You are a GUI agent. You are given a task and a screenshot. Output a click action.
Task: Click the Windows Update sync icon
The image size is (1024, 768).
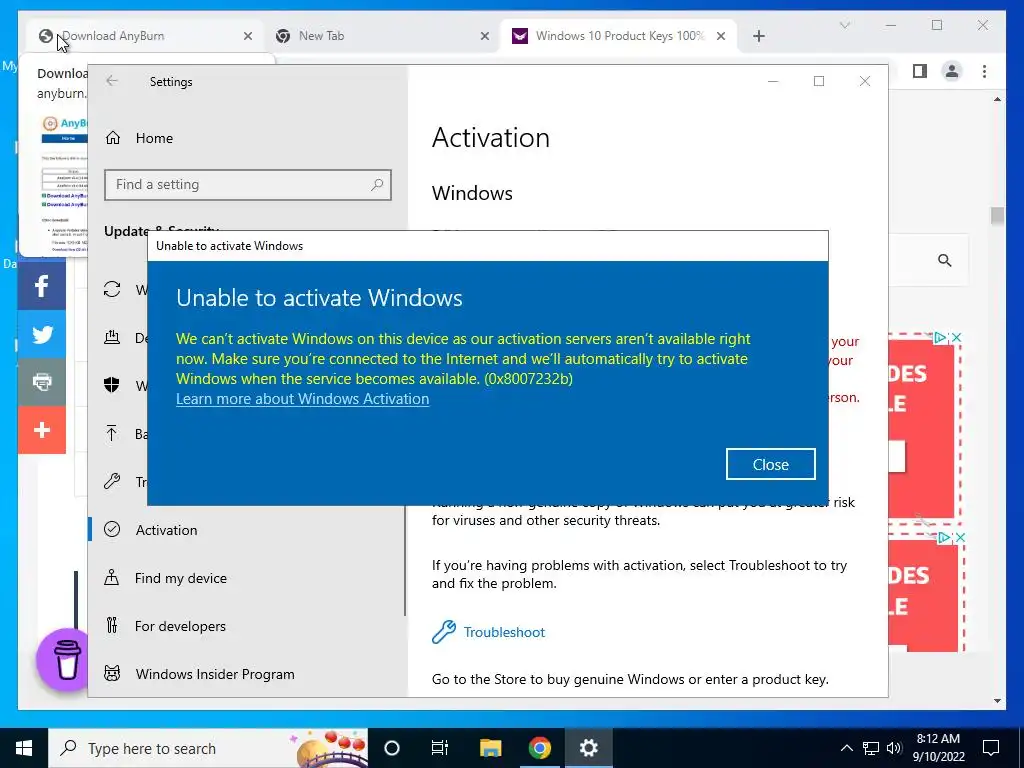112,289
